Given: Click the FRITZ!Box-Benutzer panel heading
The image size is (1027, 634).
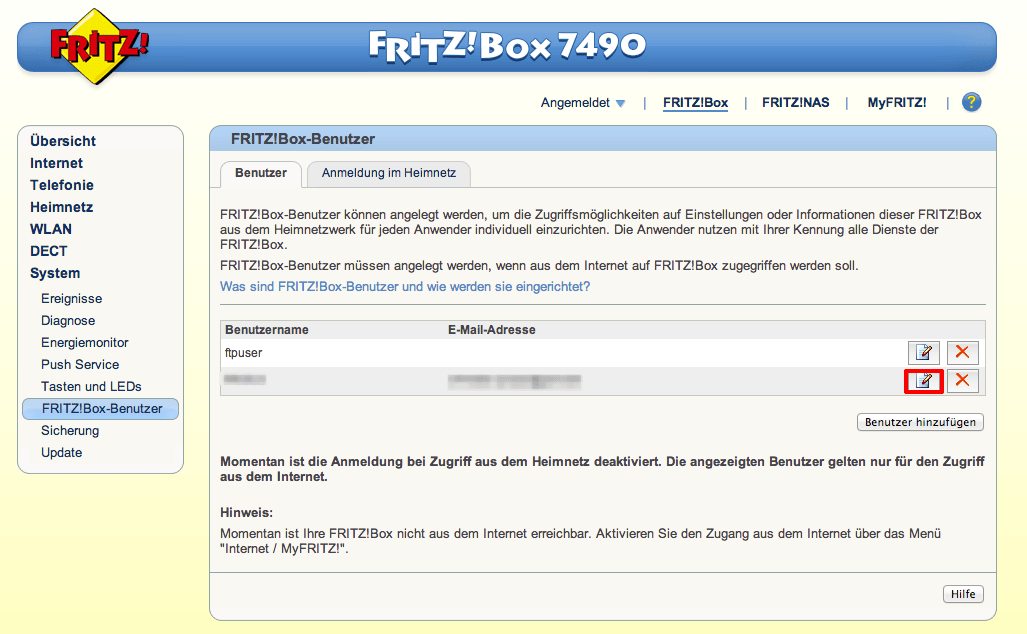Looking at the screenshot, I should click(x=303, y=139).
